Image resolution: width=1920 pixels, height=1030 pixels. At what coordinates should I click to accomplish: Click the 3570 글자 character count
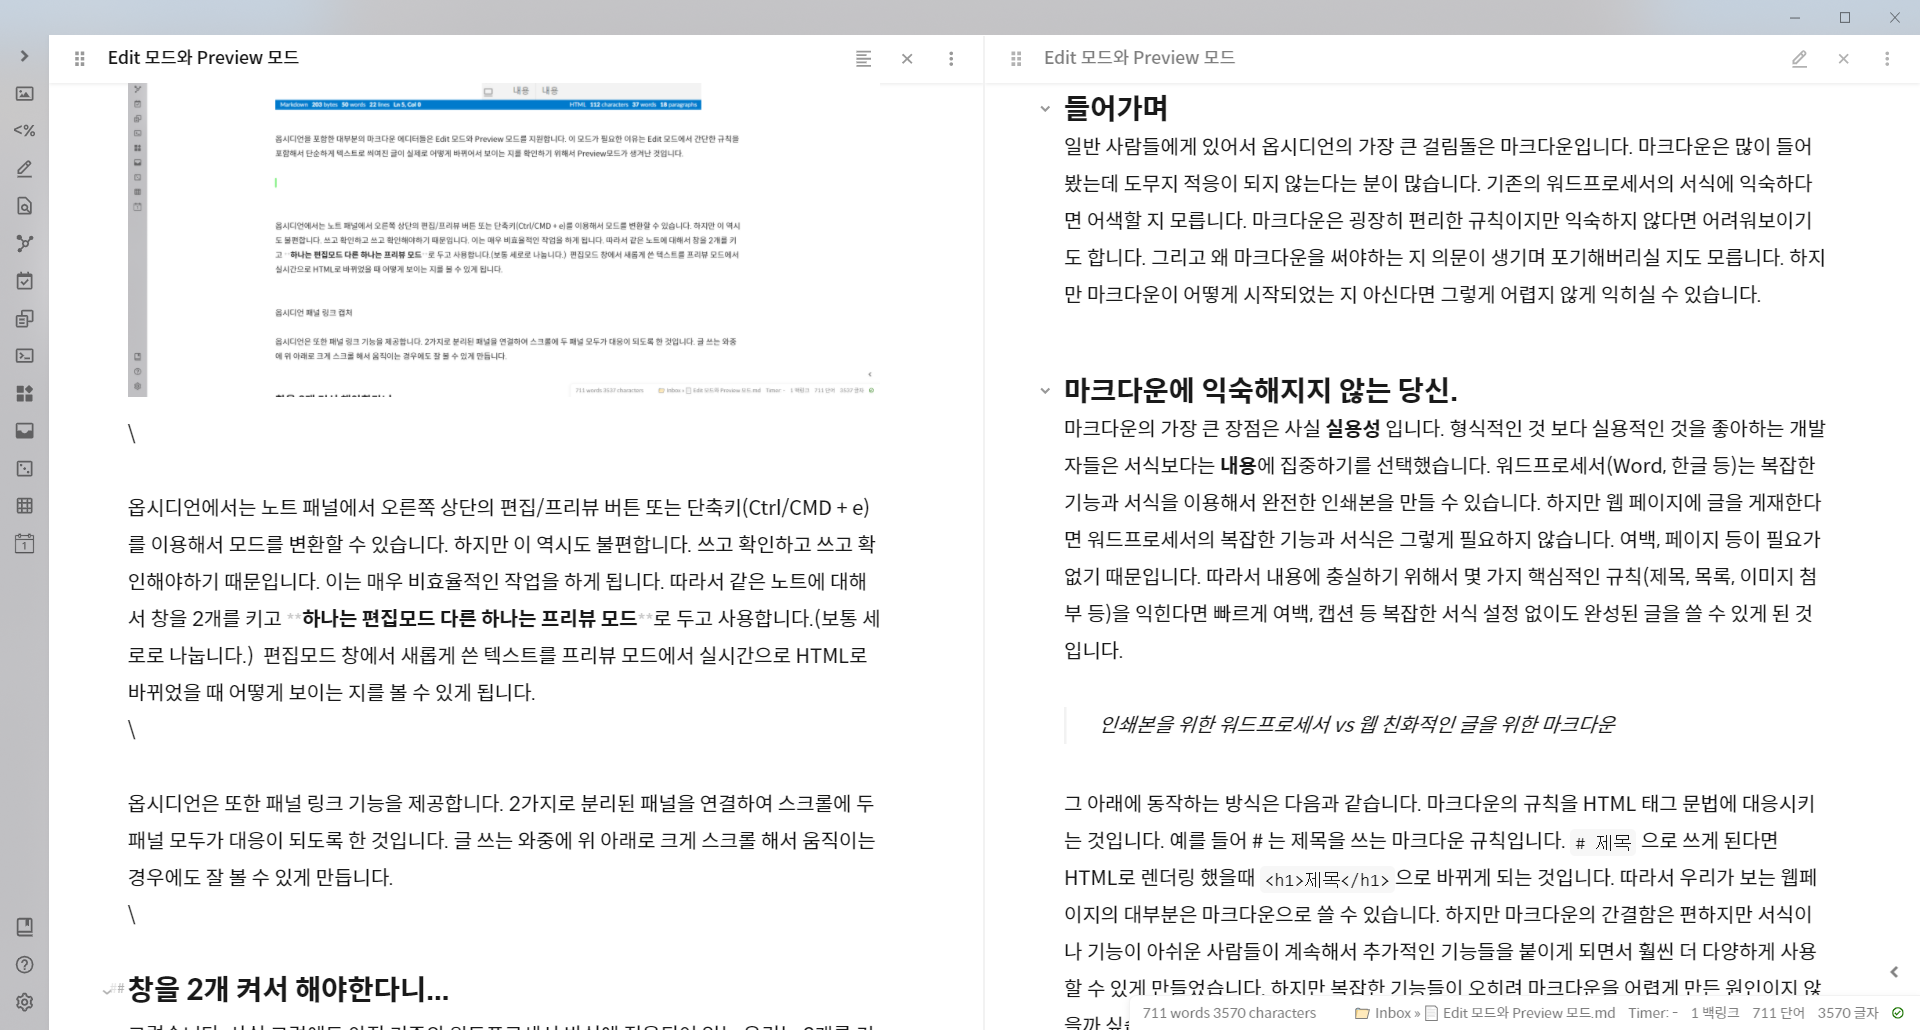click(x=1848, y=1013)
